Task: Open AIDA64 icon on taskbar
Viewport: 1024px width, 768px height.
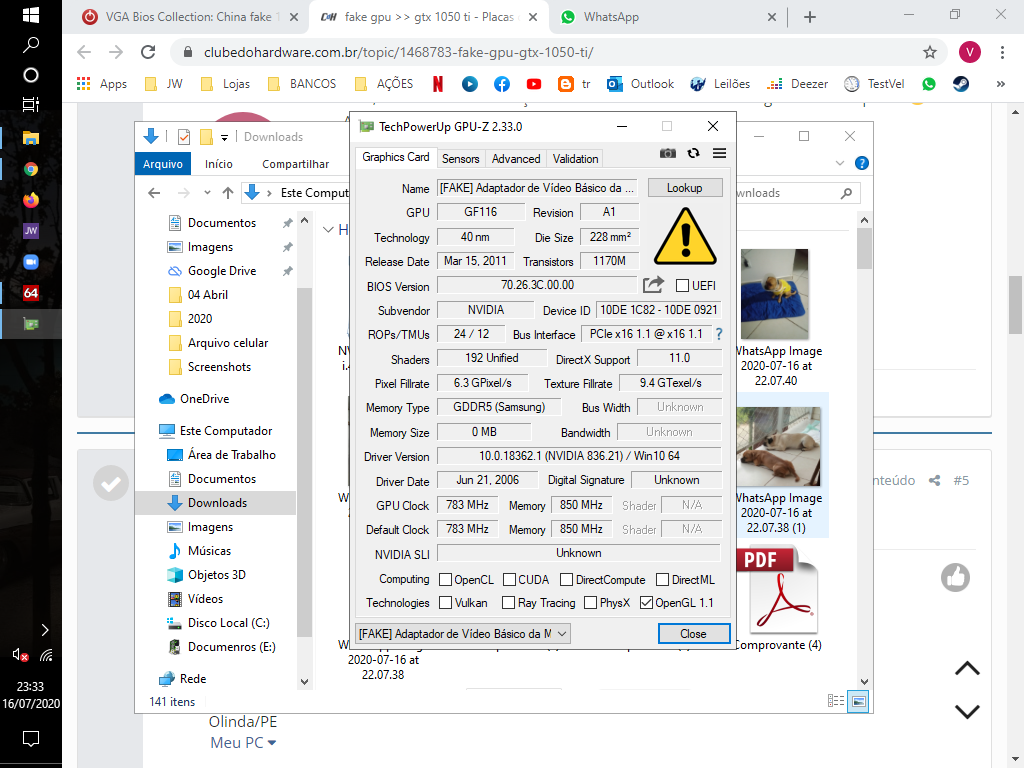Action: click(31, 293)
